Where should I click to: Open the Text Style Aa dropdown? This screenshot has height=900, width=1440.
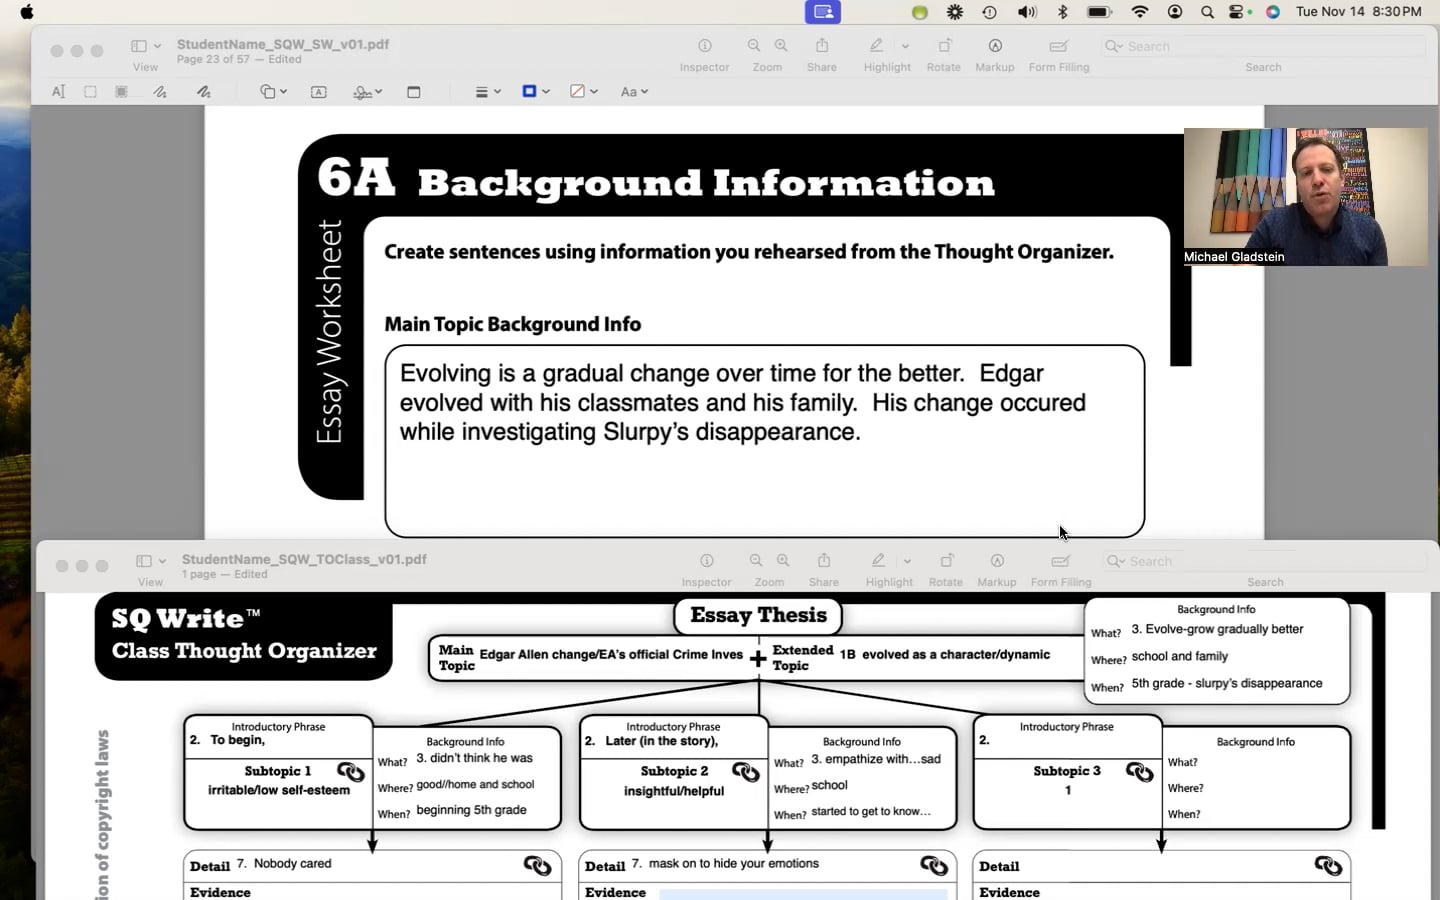point(634,91)
